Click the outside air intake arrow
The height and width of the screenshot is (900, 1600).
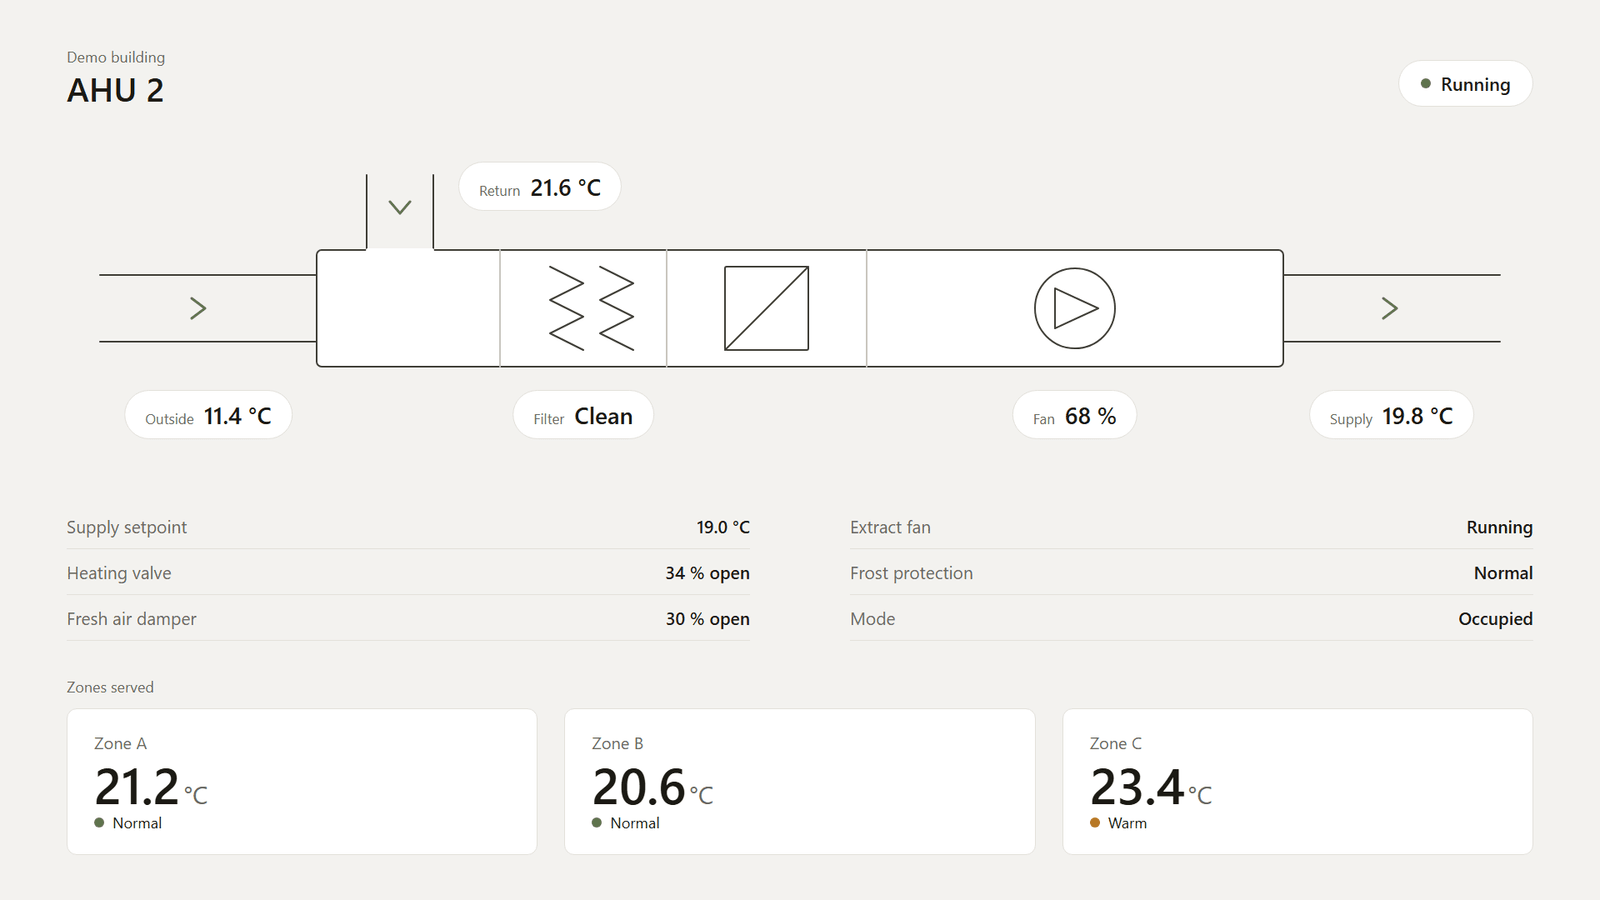click(x=198, y=308)
